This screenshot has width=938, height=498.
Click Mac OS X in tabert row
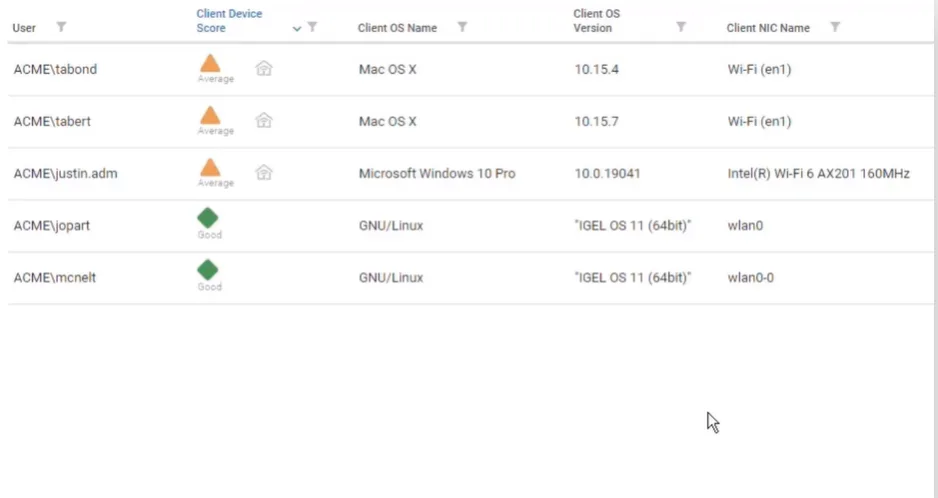tap(388, 122)
